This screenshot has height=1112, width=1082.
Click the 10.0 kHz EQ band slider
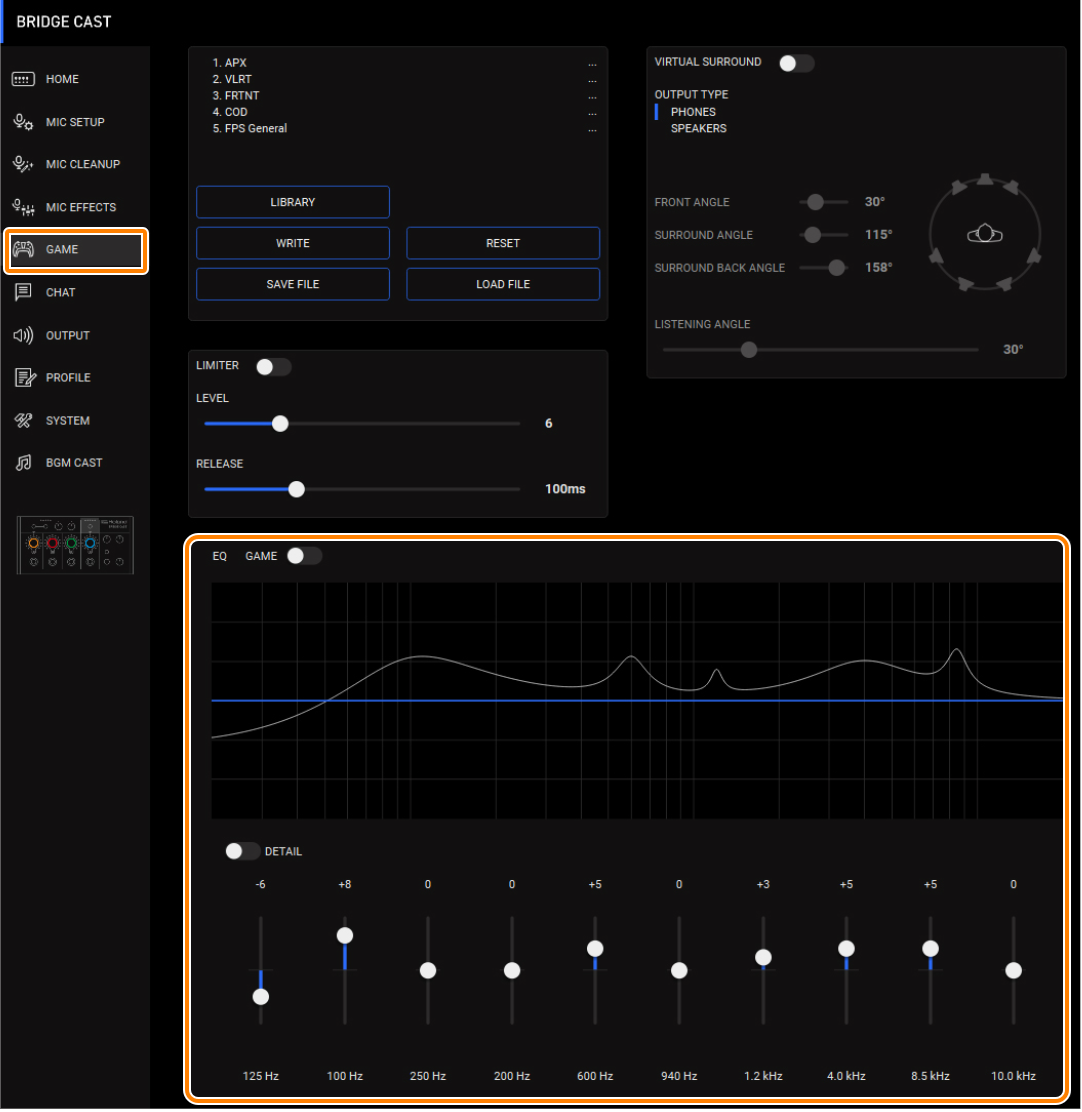coord(1013,970)
